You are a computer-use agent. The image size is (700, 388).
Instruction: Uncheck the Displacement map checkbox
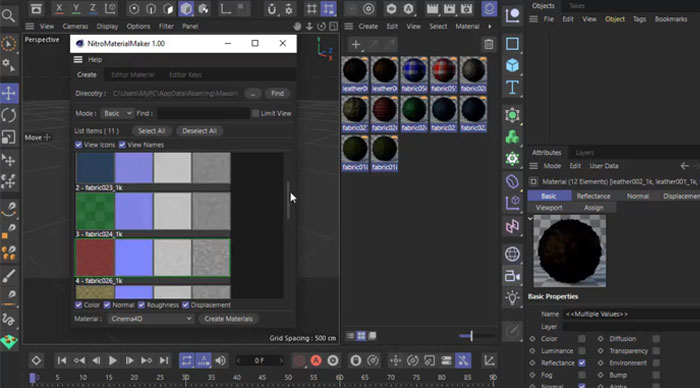(x=186, y=305)
